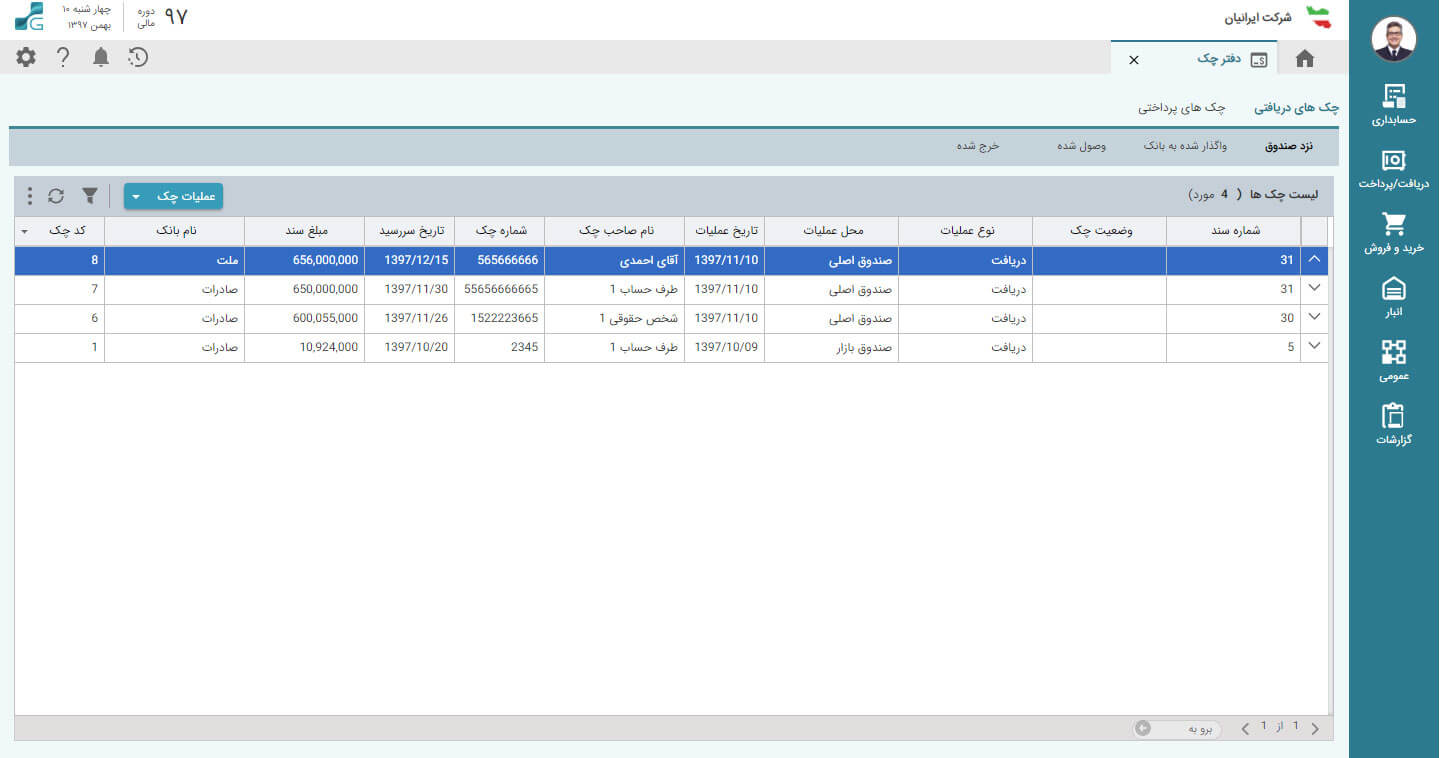Image resolution: width=1440 pixels, height=758 pixels.
Task: Select the نزد صندوق sub-tab
Action: tap(1289, 146)
